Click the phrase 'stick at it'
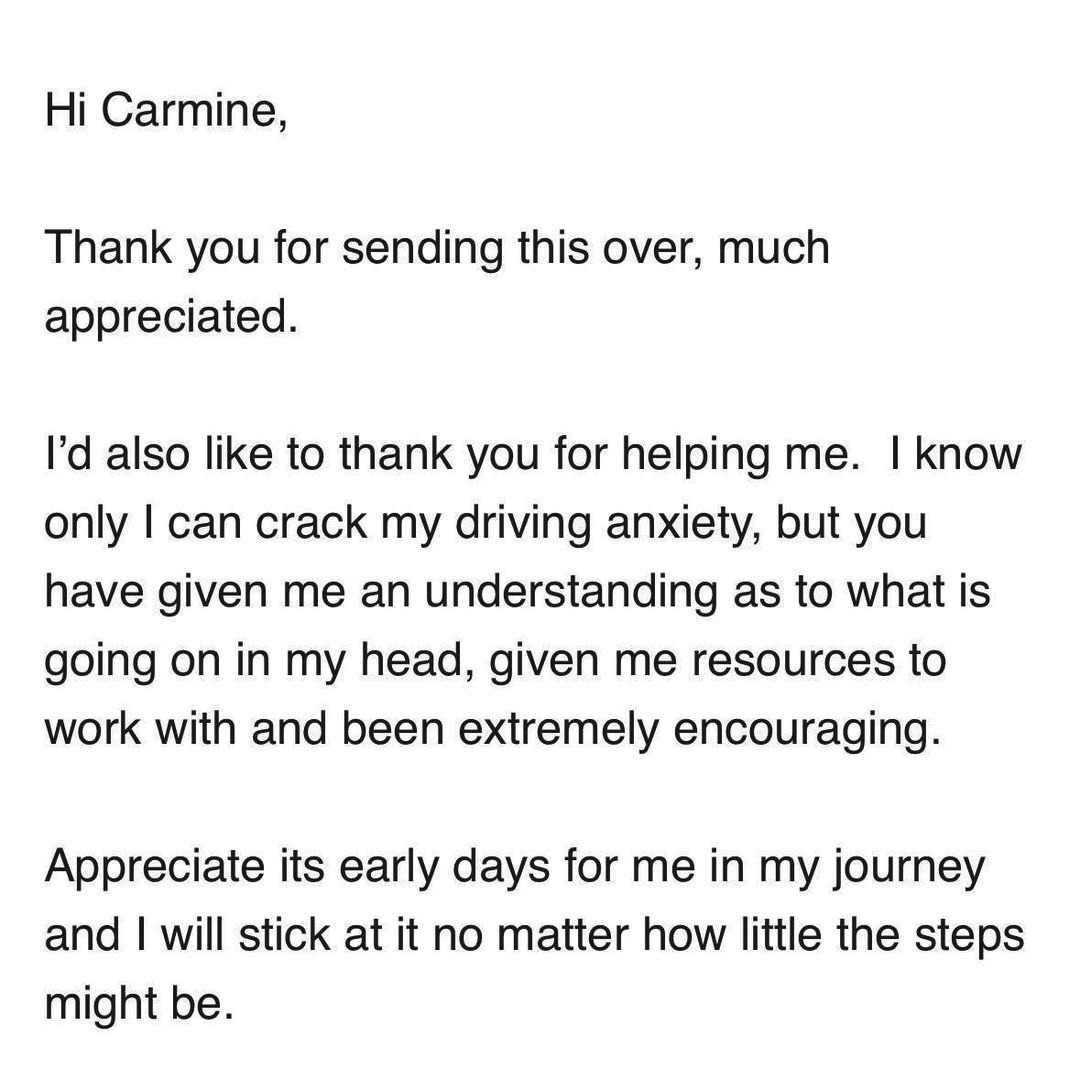Screen dimensions: 1080x1080 pyautogui.click(x=328, y=935)
